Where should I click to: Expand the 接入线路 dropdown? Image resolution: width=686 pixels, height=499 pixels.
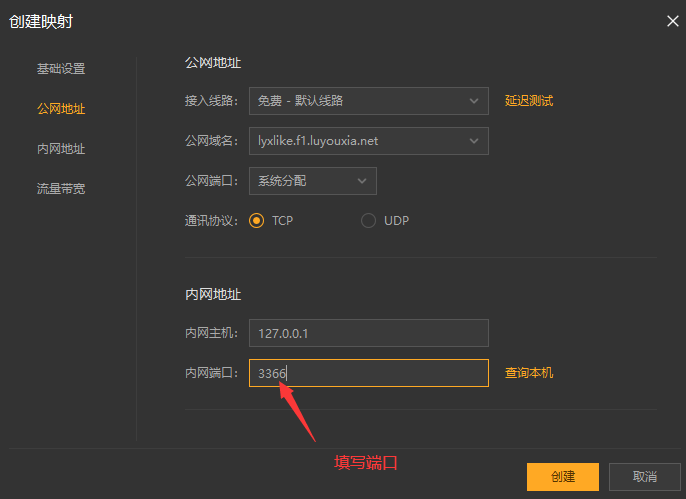(x=369, y=101)
